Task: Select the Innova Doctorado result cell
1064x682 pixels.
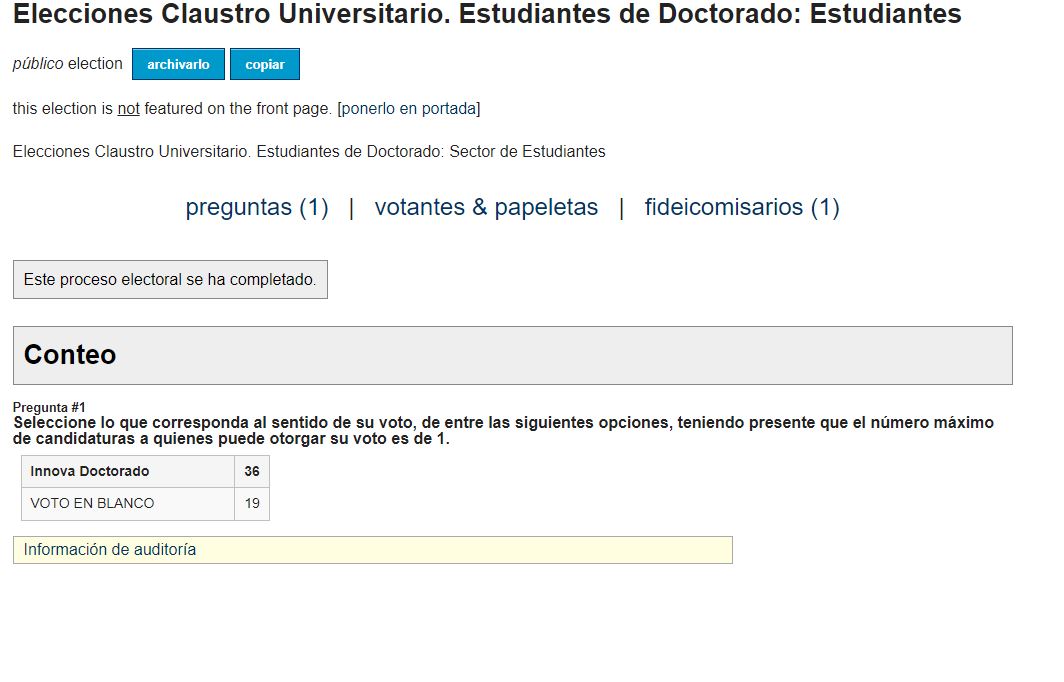Action: point(128,471)
